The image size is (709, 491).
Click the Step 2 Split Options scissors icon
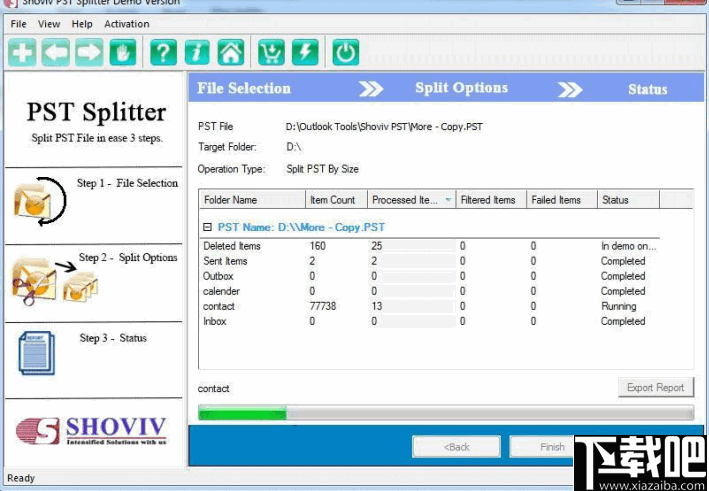coord(54,281)
